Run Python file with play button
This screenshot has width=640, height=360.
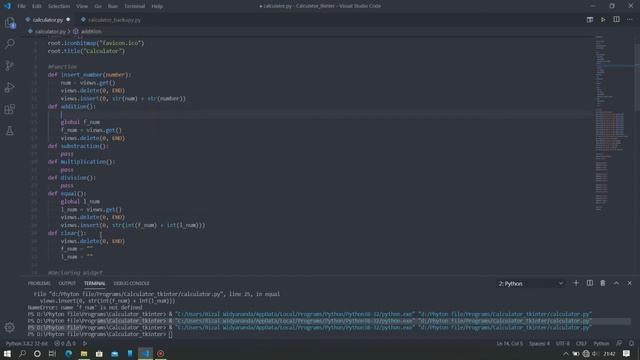[x=603, y=20]
